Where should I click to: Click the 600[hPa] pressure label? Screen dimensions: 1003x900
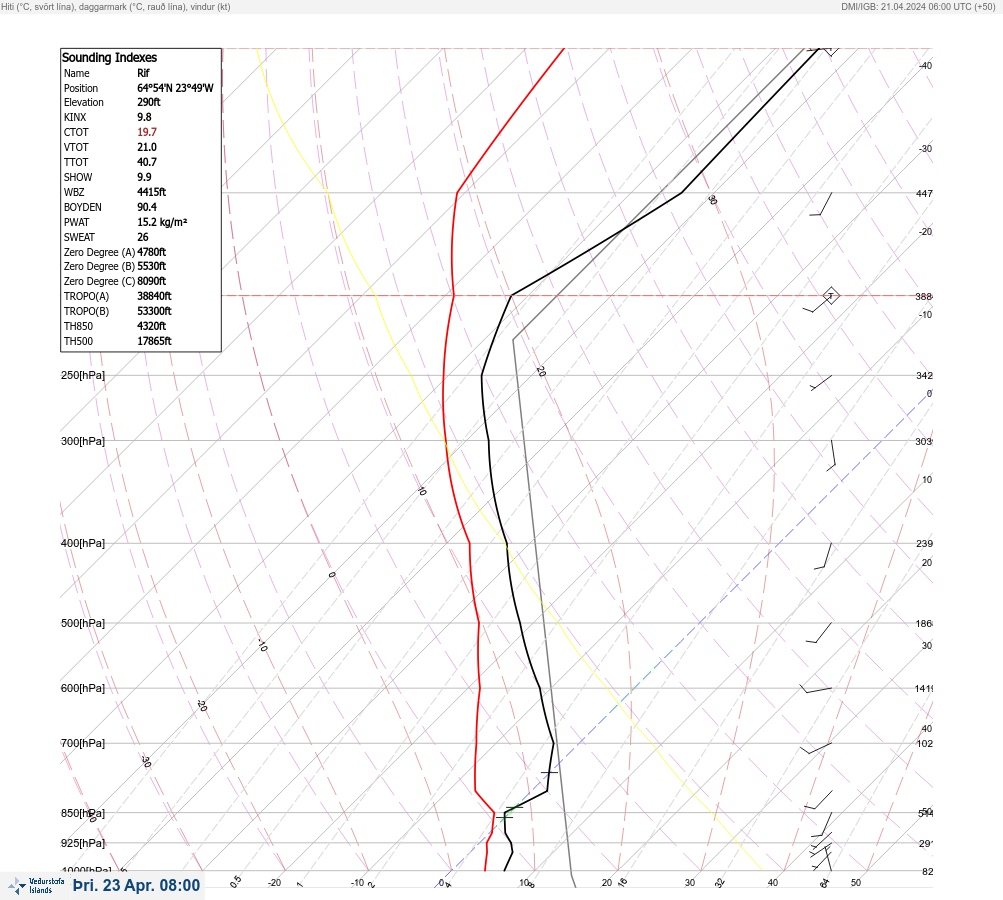83,688
